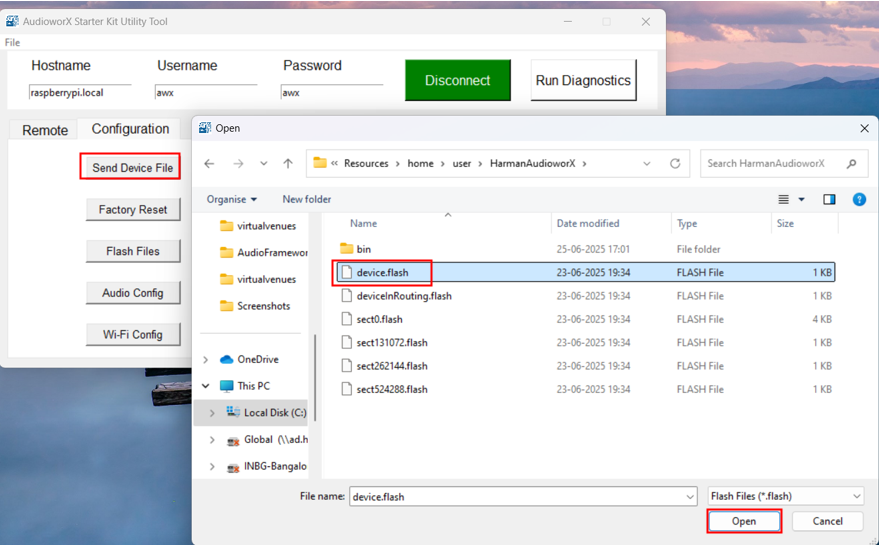Expand the INBG-Bangalo network drive node
The width and height of the screenshot is (879, 547).
212,466
